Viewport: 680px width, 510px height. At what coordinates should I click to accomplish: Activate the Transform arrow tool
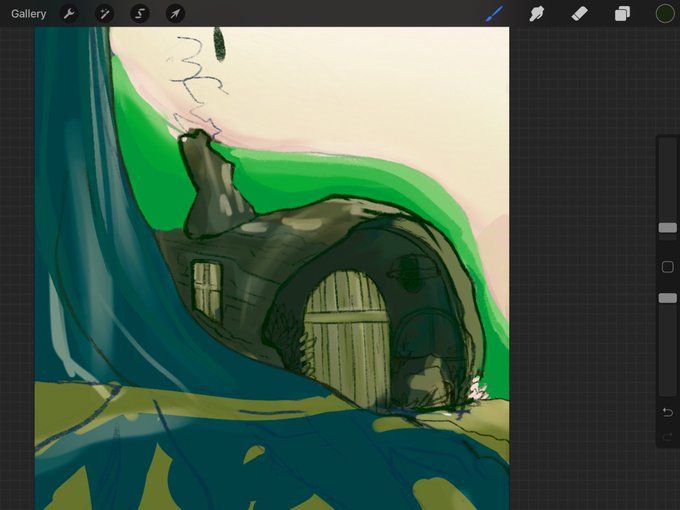point(175,14)
